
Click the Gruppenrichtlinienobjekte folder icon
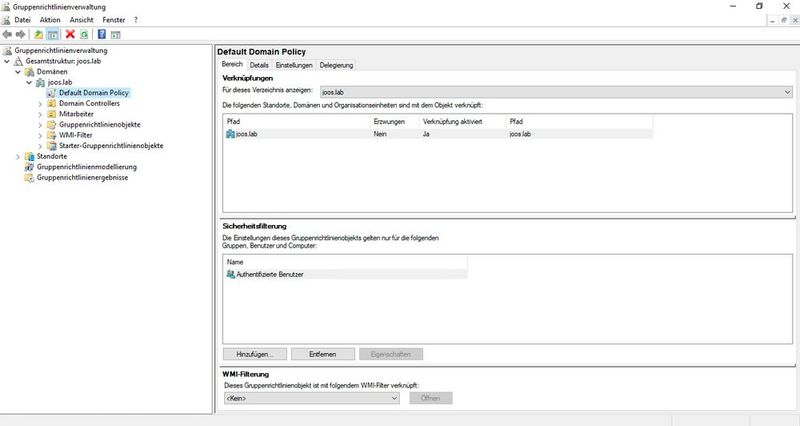[x=51, y=124]
